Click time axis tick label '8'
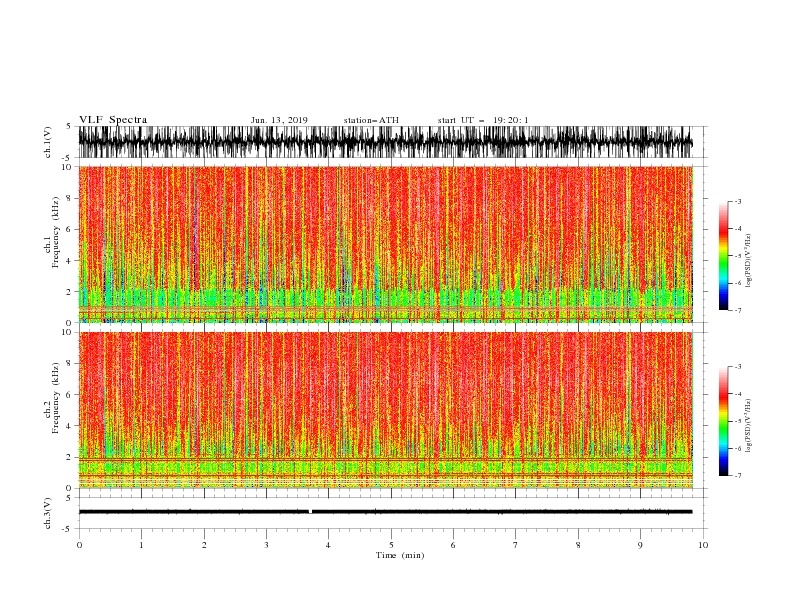The width and height of the screenshot is (792, 612). 578,545
